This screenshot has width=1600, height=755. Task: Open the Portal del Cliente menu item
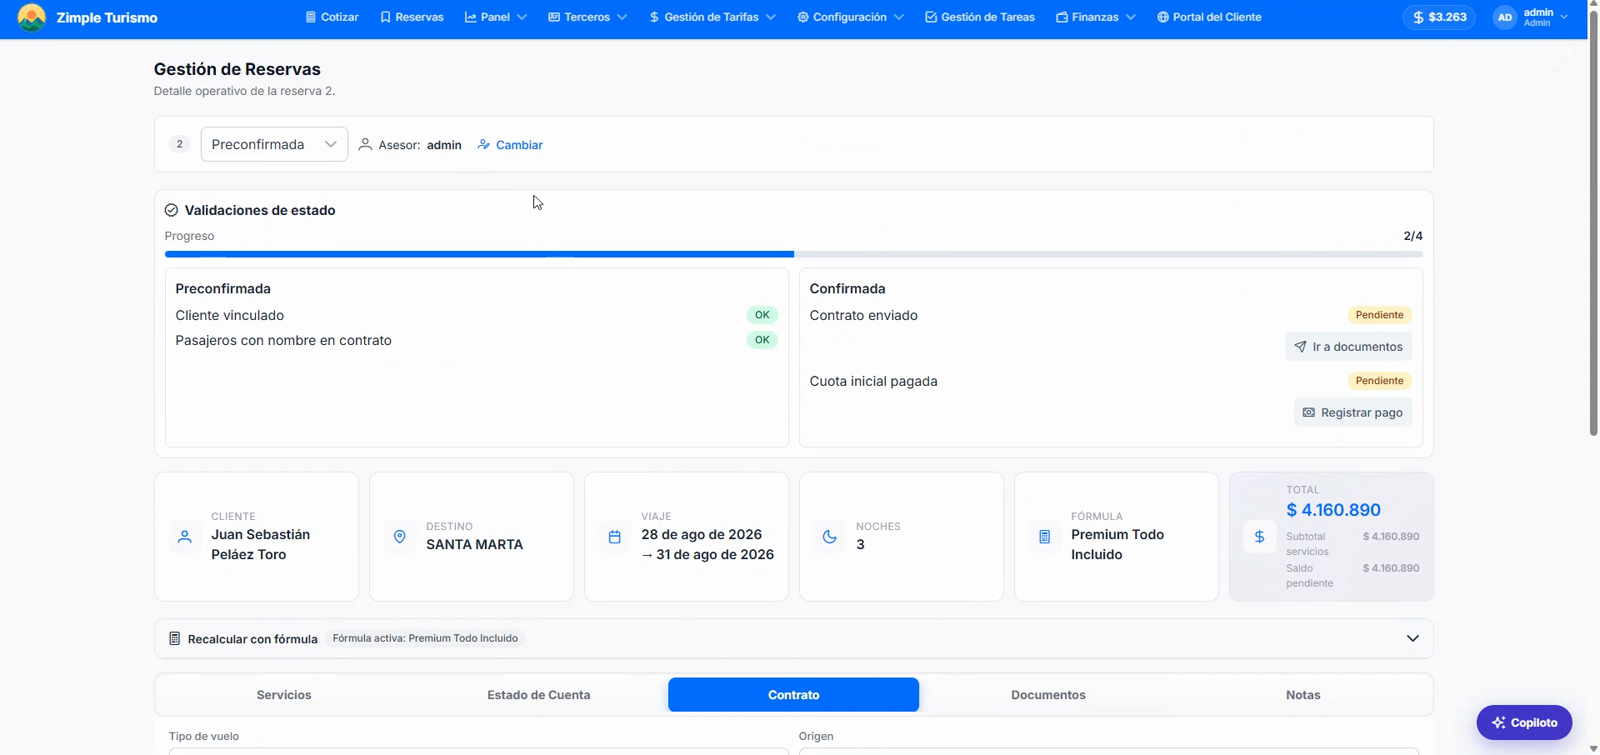point(1209,17)
